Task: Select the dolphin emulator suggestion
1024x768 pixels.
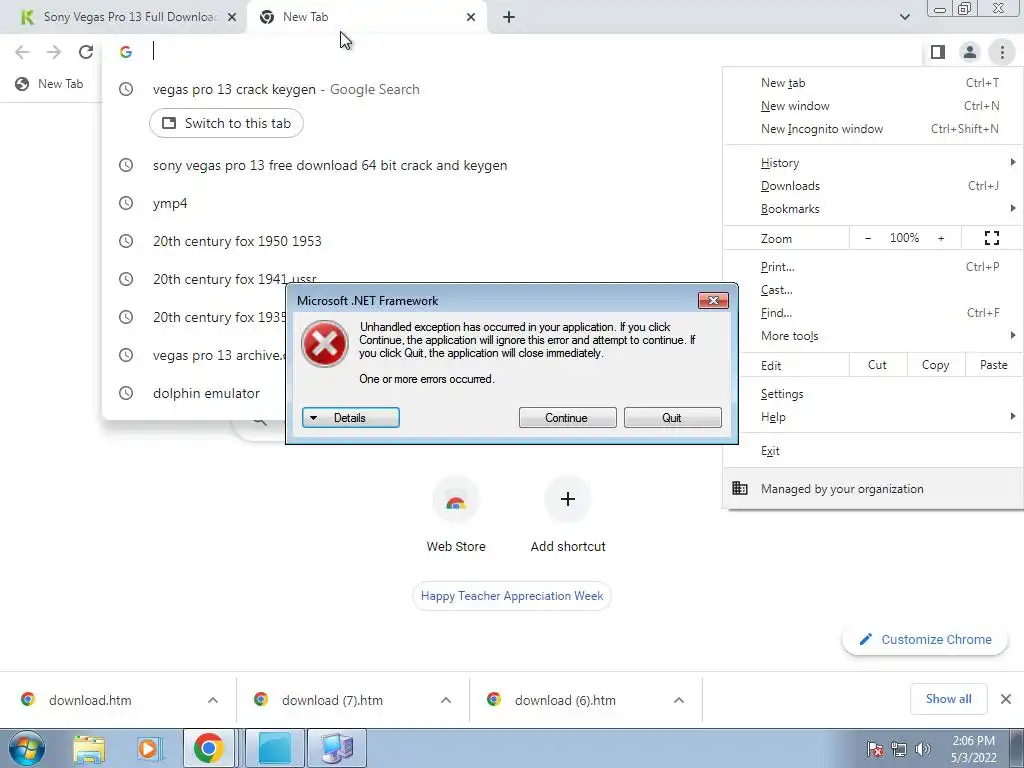Action: [x=206, y=393]
